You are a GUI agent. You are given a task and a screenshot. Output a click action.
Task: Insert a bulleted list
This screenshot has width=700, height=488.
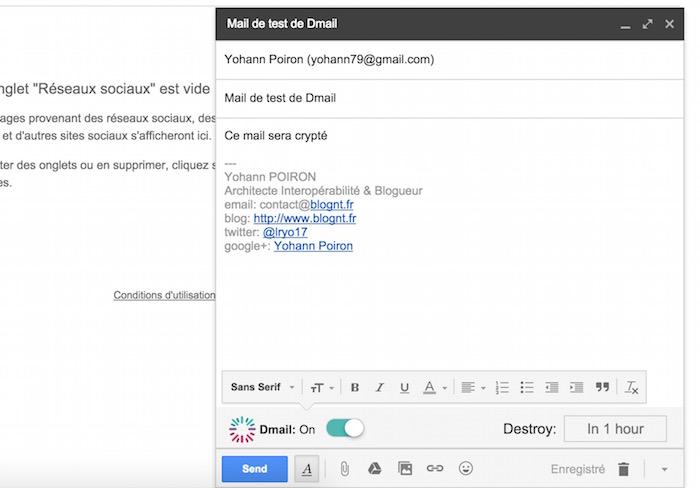[x=527, y=388]
